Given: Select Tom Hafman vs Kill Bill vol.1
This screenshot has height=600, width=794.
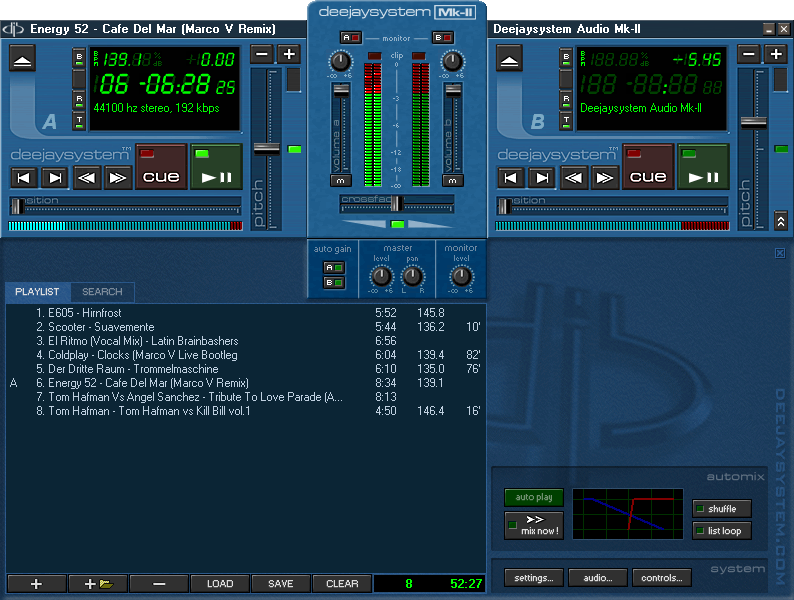Looking at the screenshot, I should pos(246,411).
